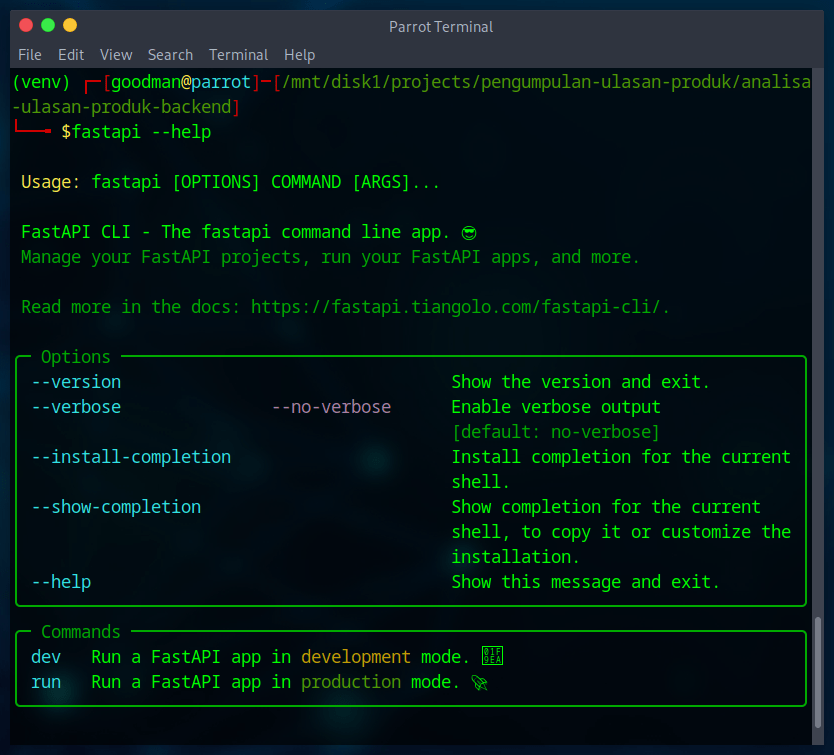Click the --no-verbose option text
The width and height of the screenshot is (834, 755).
(x=331, y=407)
